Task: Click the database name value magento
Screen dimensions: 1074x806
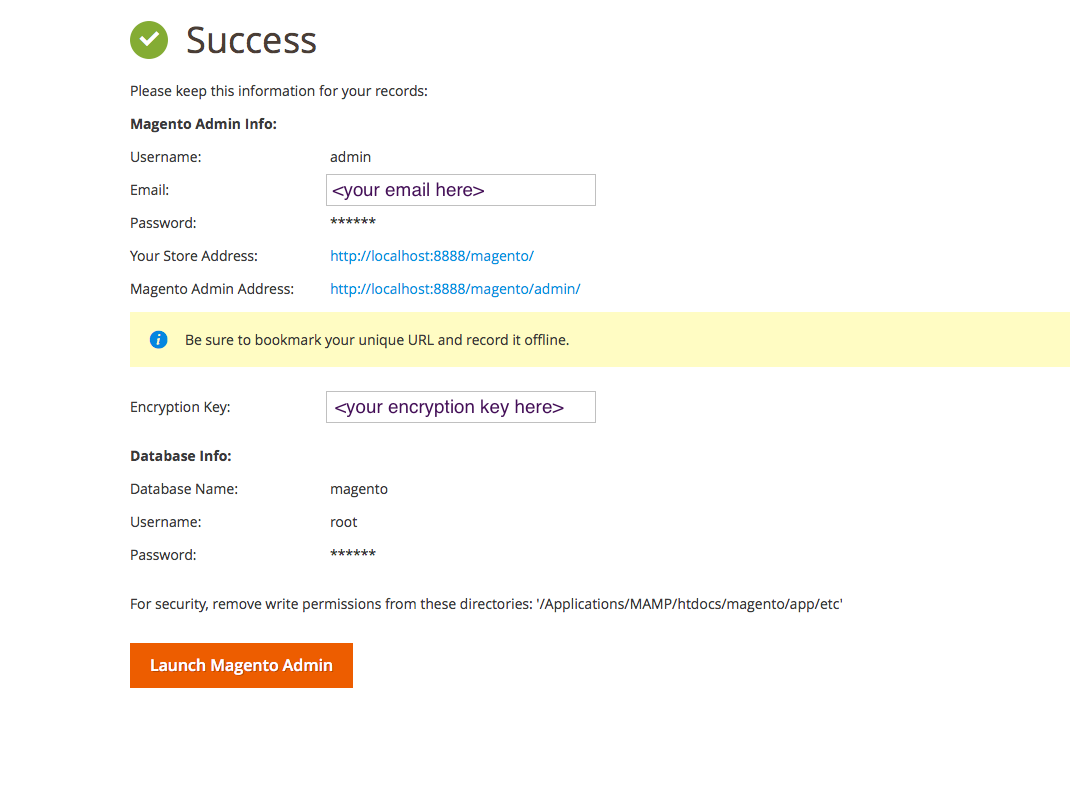Action: [359, 489]
